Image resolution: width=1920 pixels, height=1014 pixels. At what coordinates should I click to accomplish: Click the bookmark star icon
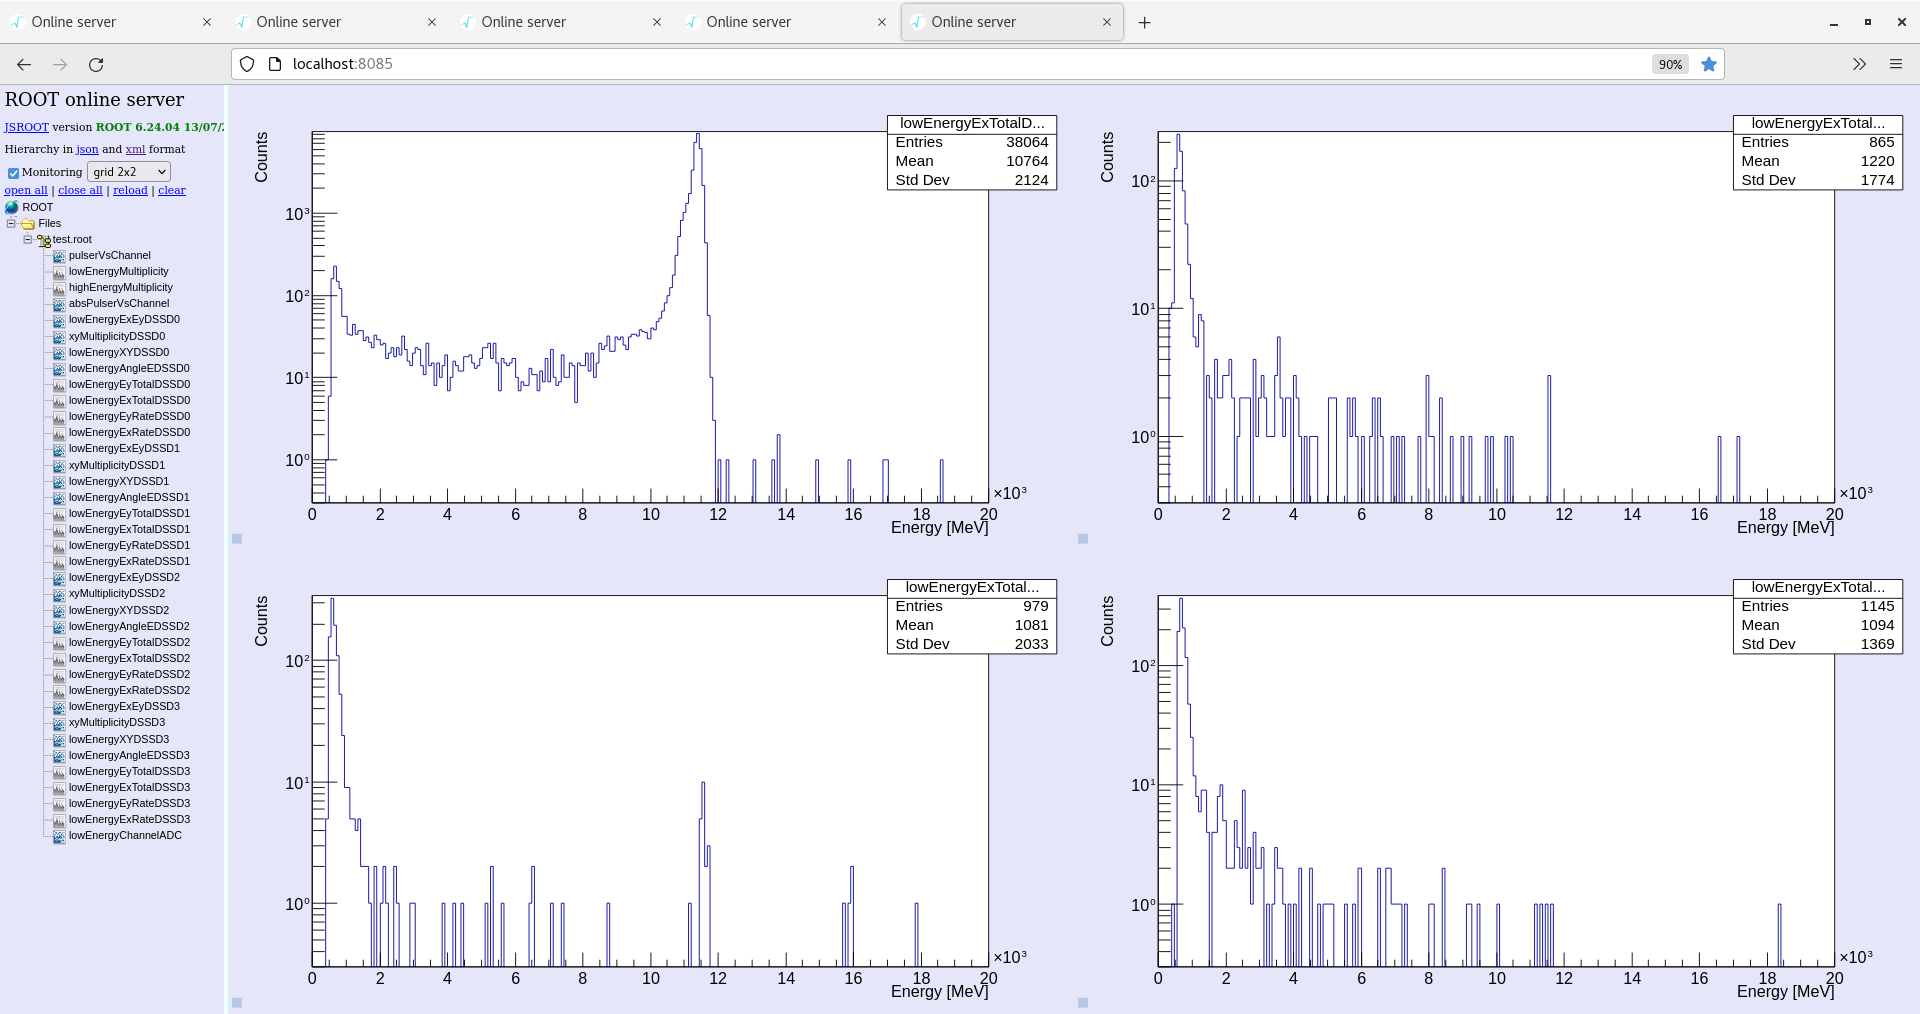[x=1709, y=64]
